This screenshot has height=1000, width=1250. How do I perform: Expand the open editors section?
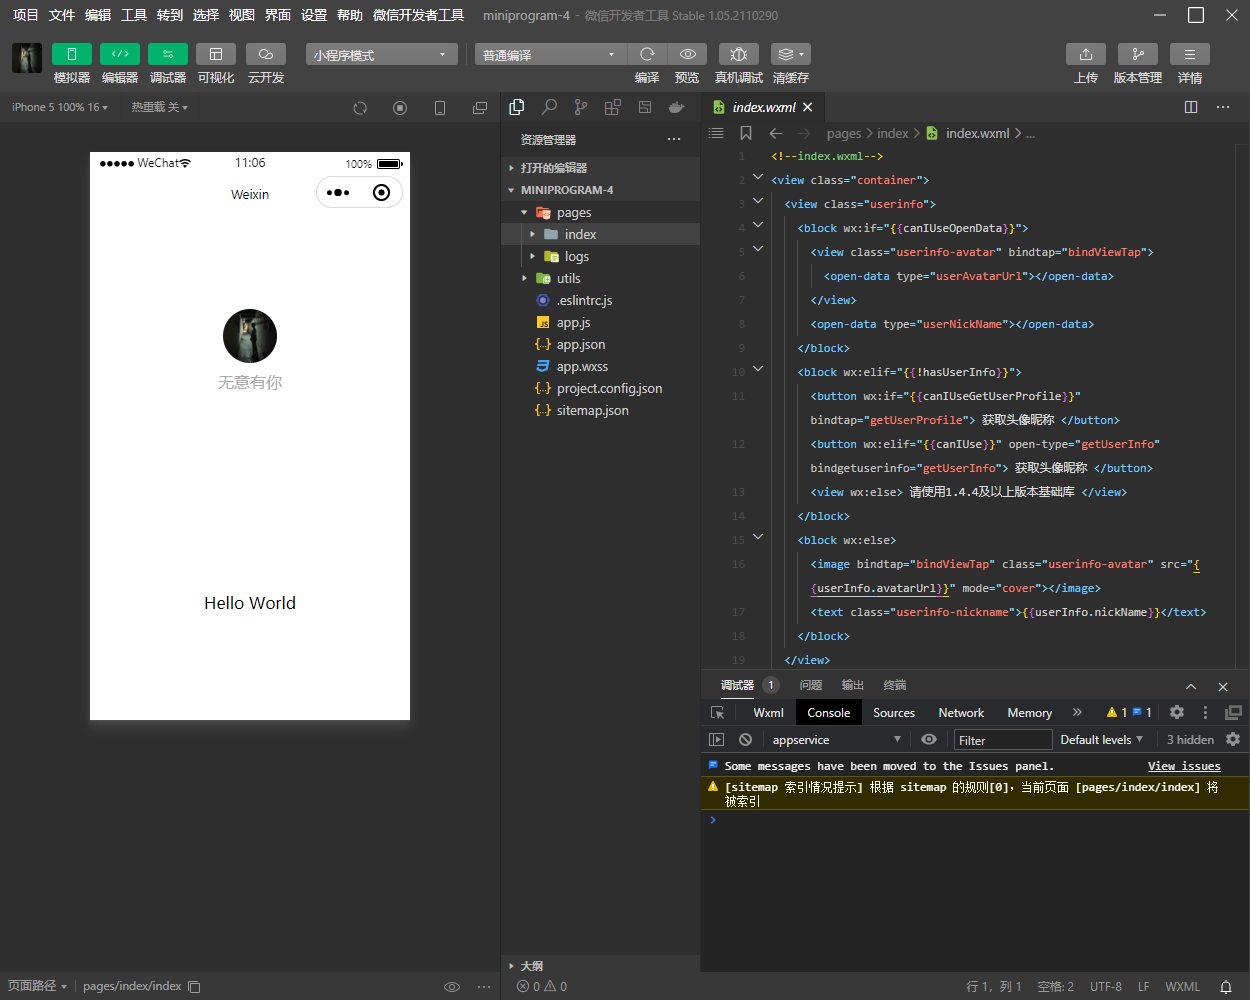[x=600, y=168]
